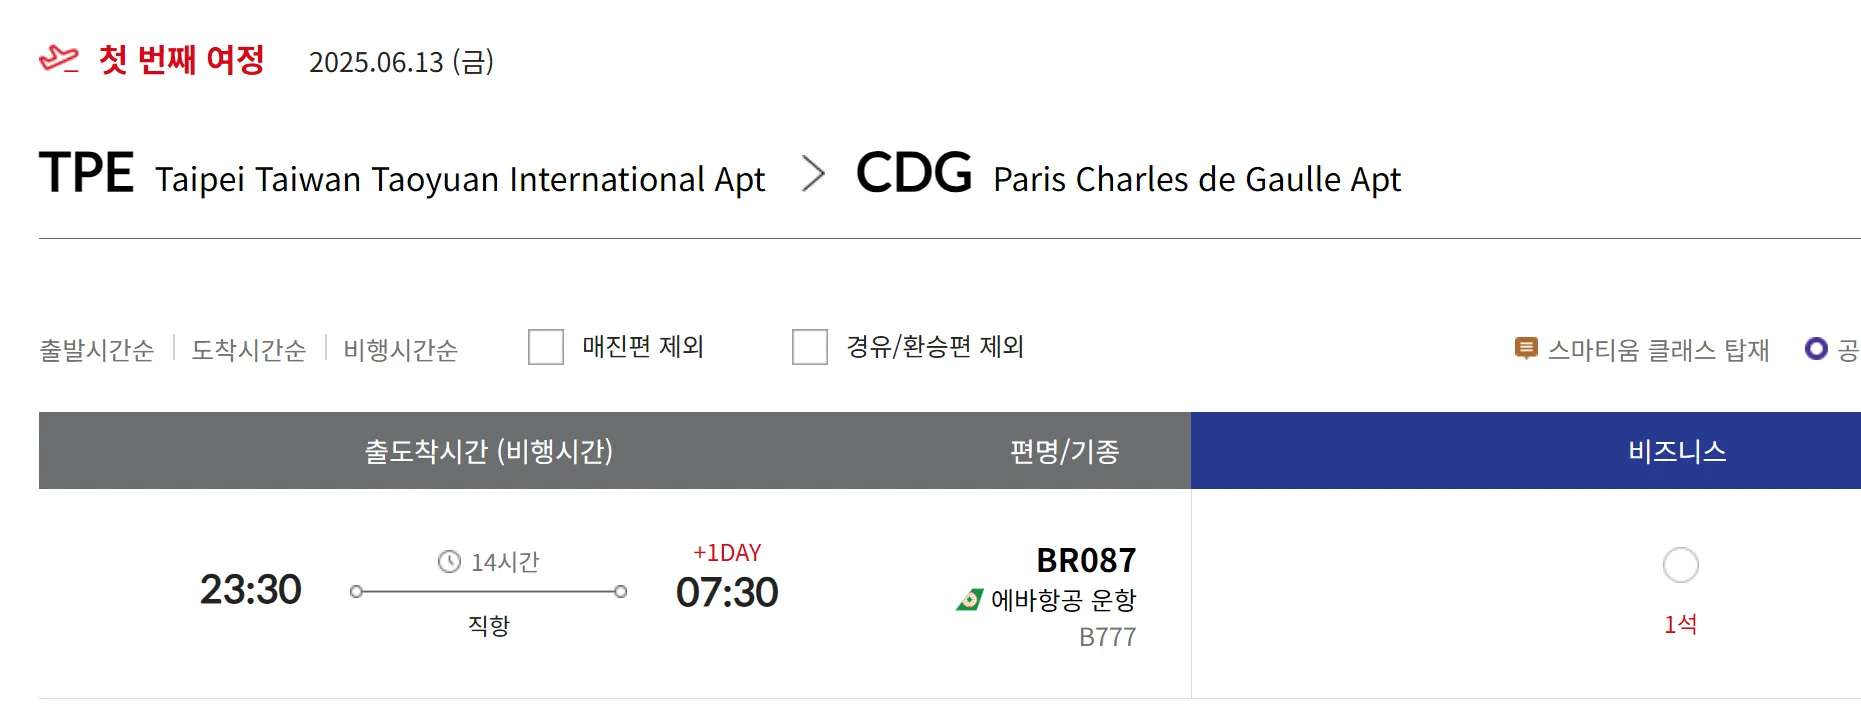Enable the 매진편 제외 checkbox
This screenshot has height=721, width=1861.
click(546, 347)
